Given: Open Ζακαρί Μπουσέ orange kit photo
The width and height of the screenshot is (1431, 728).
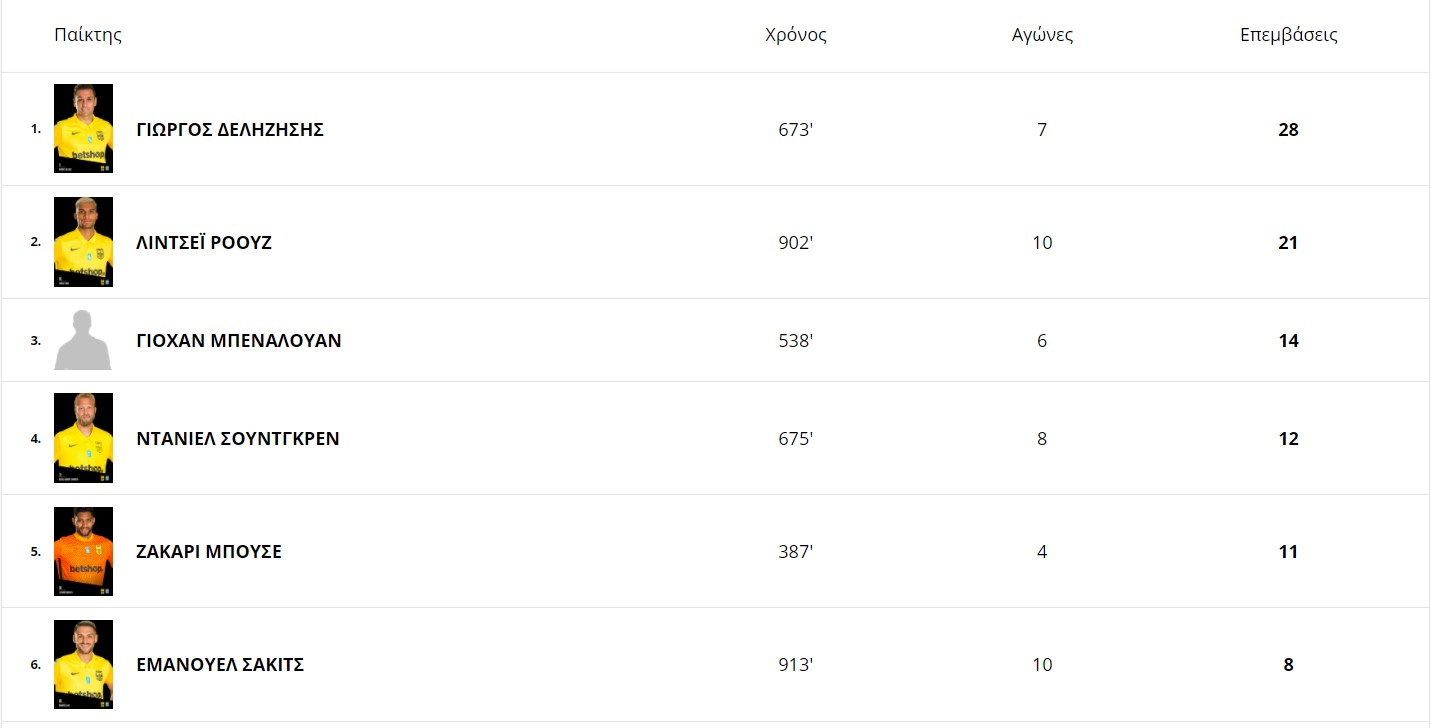Looking at the screenshot, I should [83, 551].
